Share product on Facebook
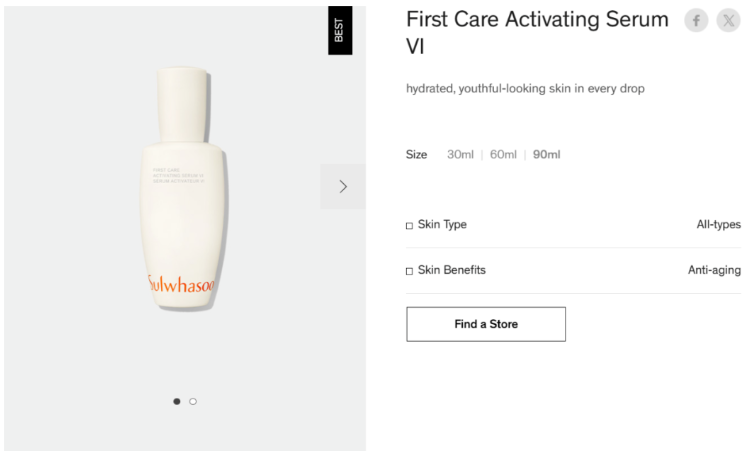The height and width of the screenshot is (457, 749). tap(696, 22)
